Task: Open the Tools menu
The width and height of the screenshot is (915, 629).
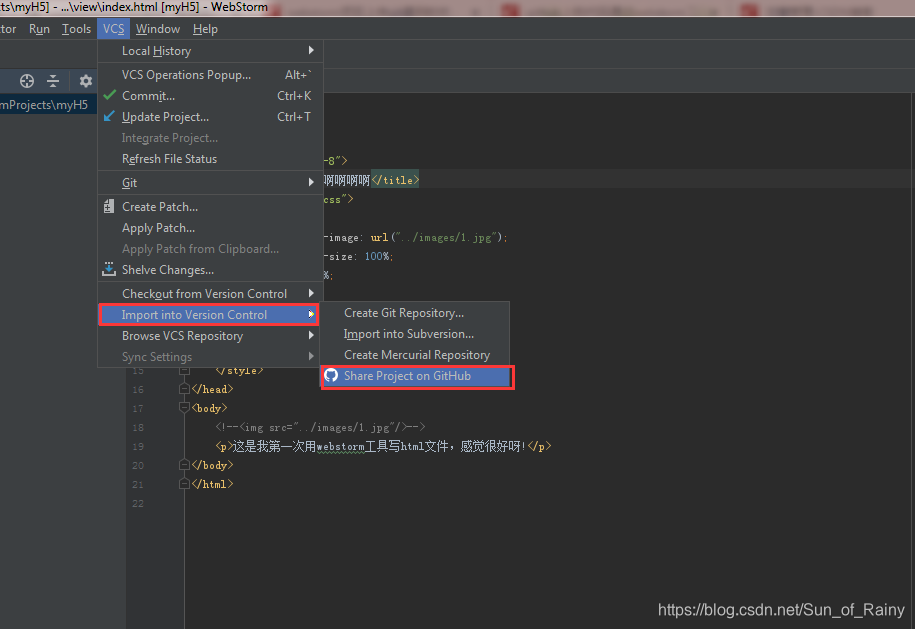Action: pos(76,29)
